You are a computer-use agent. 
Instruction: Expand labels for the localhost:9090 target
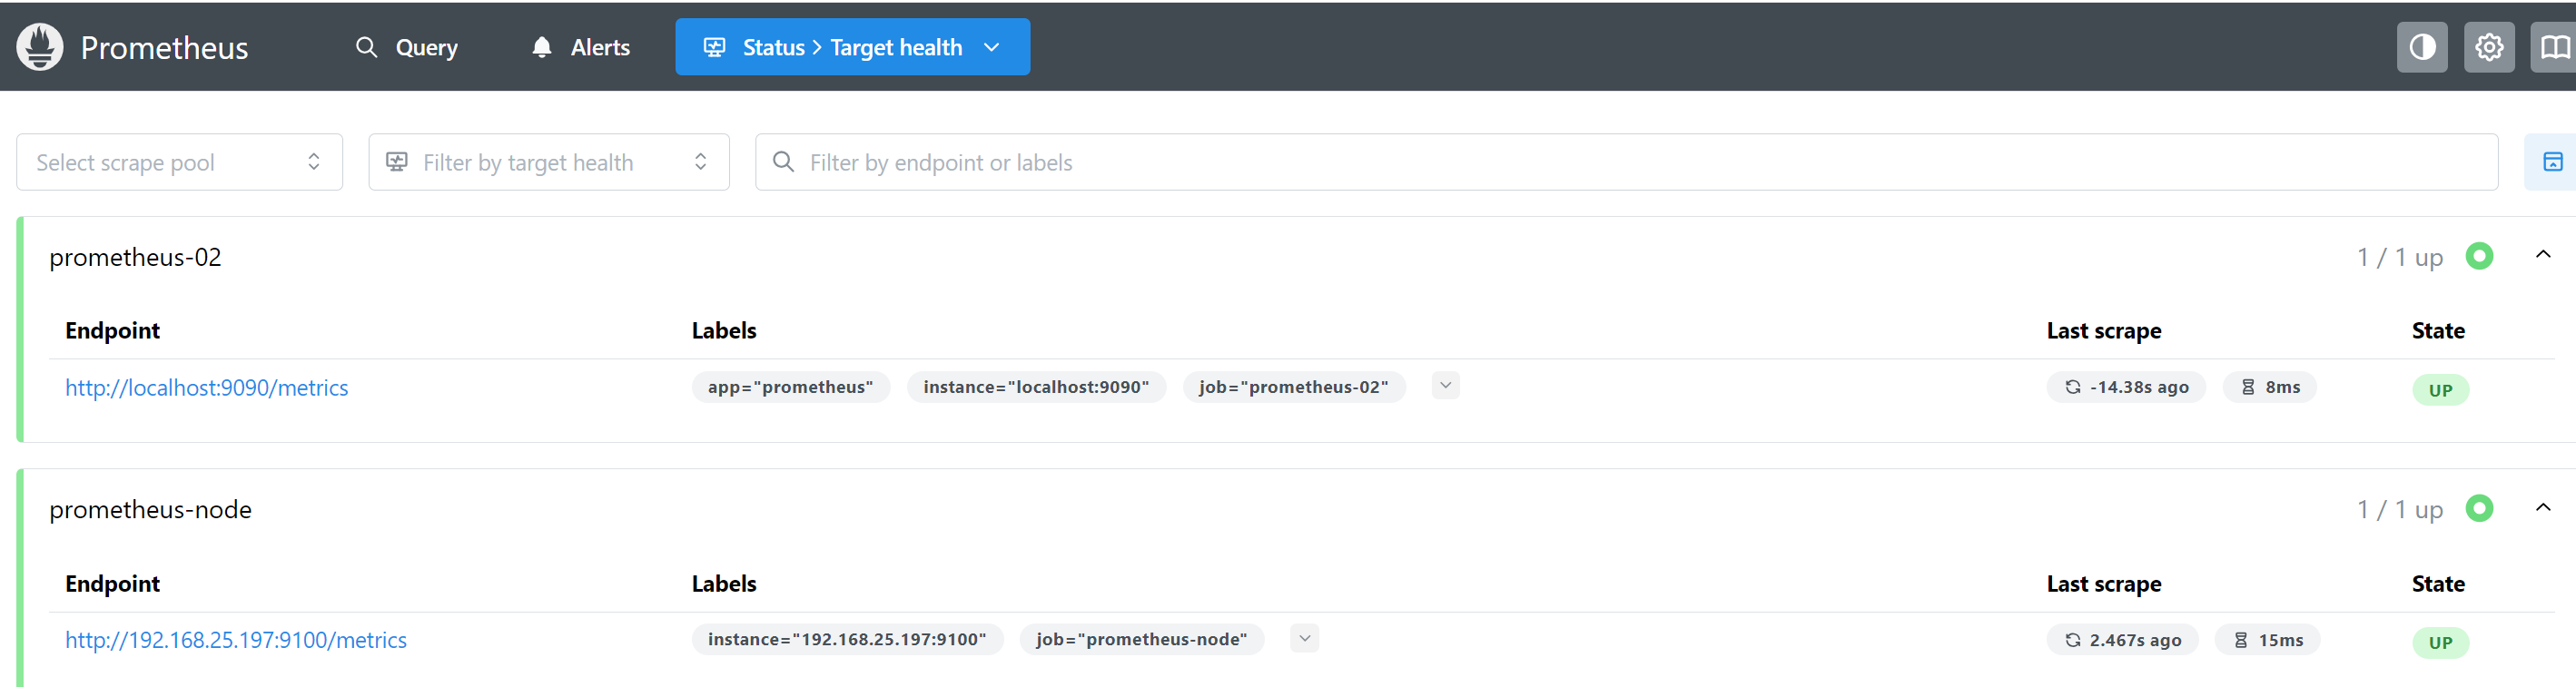pos(1445,386)
